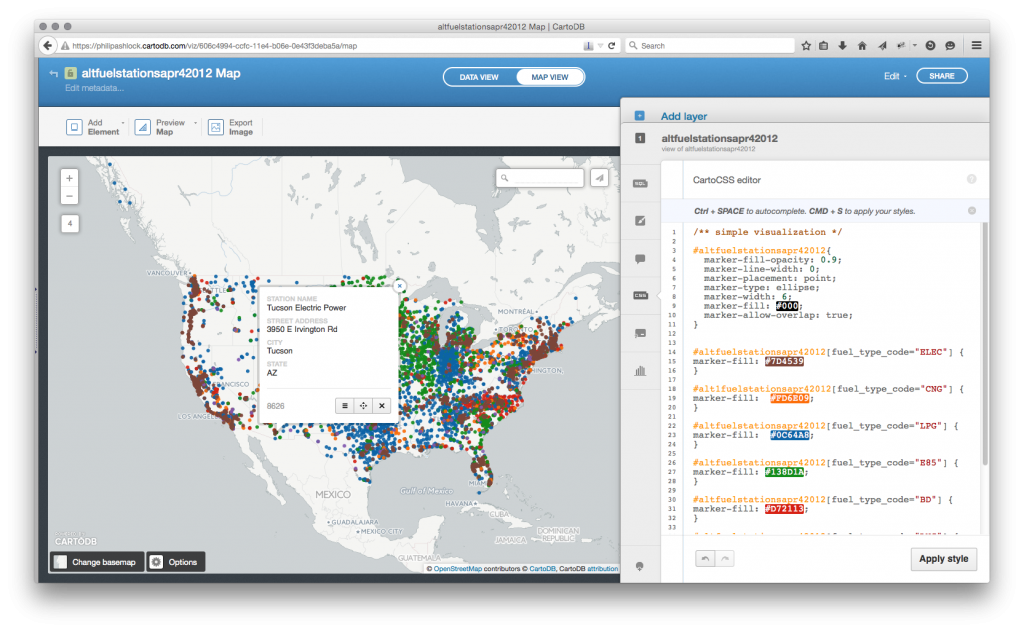Open the Edit dropdown menu

[x=895, y=76]
